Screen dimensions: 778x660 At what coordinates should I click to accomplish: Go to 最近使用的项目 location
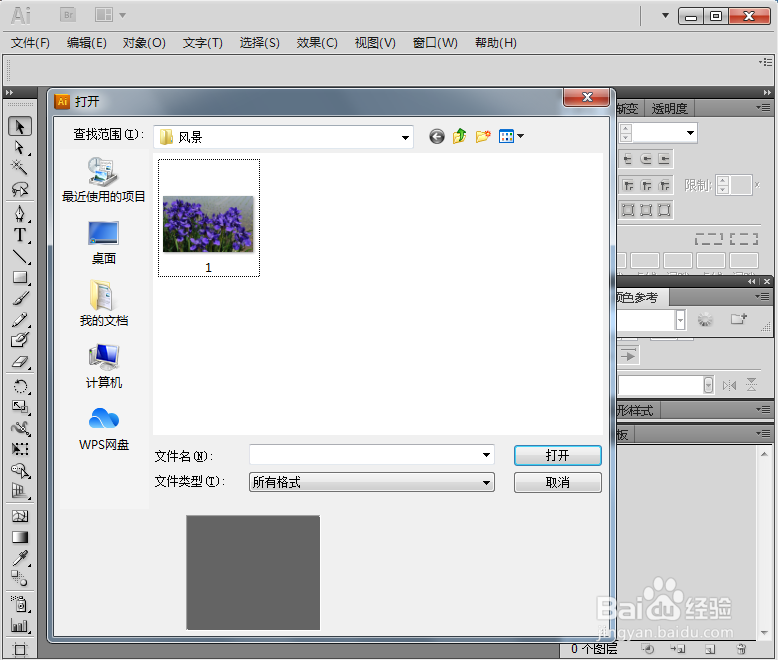103,180
